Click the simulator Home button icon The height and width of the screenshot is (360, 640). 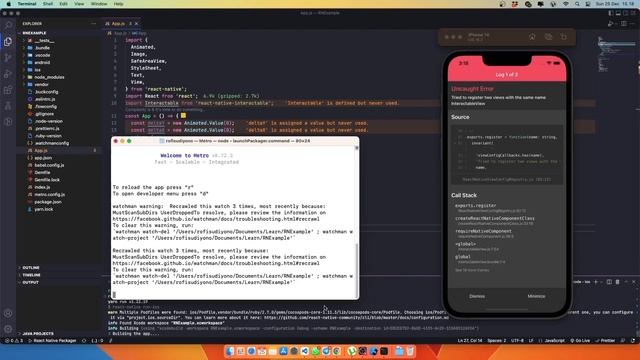[x=532, y=37]
